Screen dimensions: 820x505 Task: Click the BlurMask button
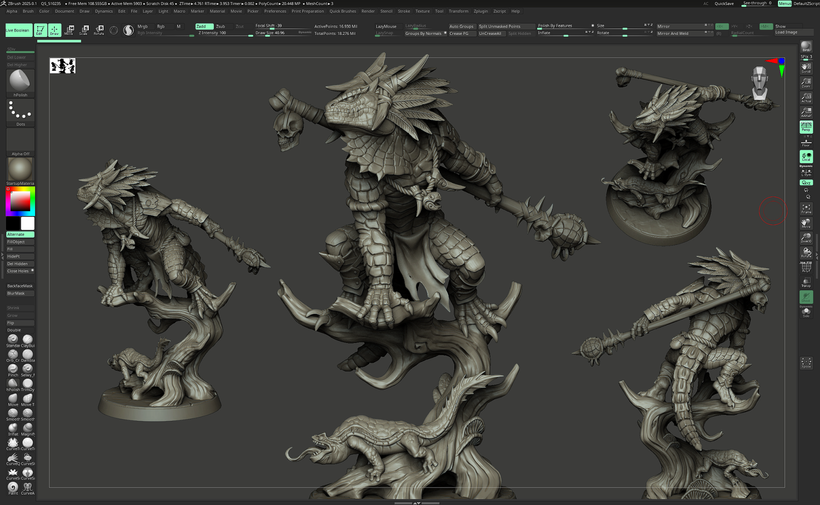pyautogui.click(x=20, y=293)
